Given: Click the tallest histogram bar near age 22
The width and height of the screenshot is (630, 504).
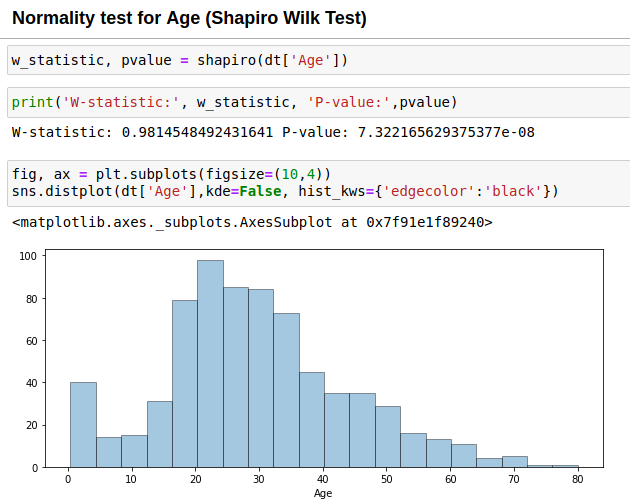Looking at the screenshot, I should [x=211, y=364].
